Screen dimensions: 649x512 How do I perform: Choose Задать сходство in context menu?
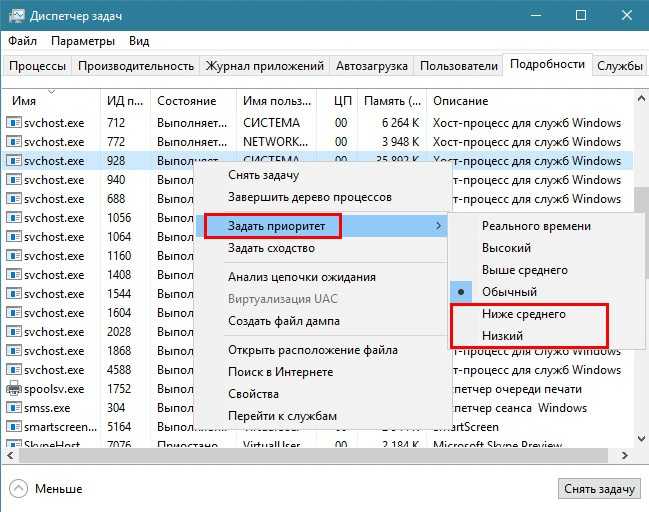pos(272,248)
